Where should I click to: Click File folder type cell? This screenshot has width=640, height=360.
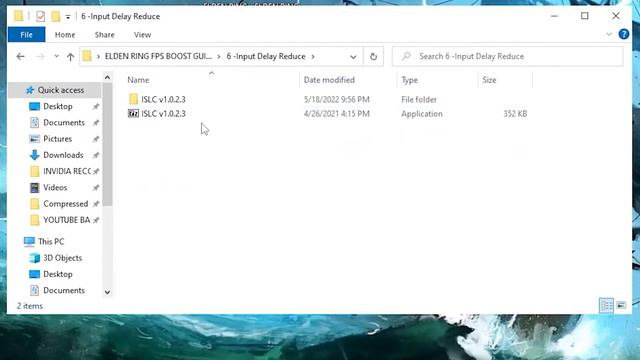click(x=419, y=99)
